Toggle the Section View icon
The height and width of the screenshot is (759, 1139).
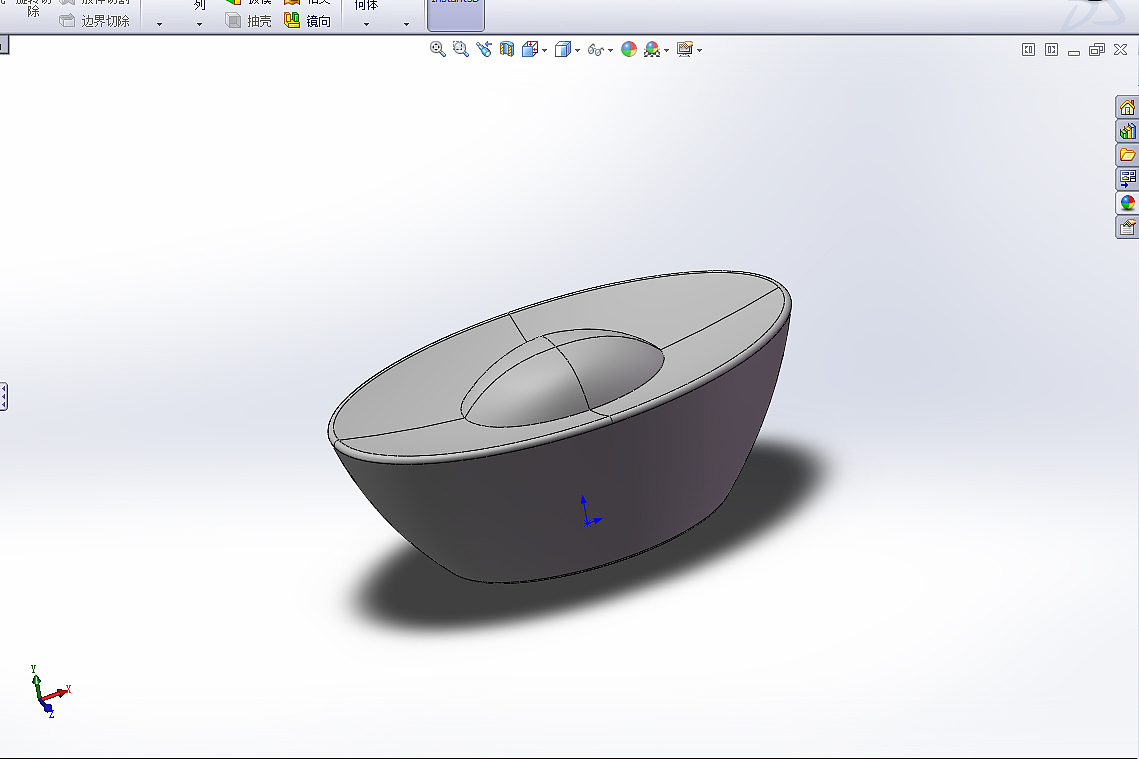click(x=507, y=49)
